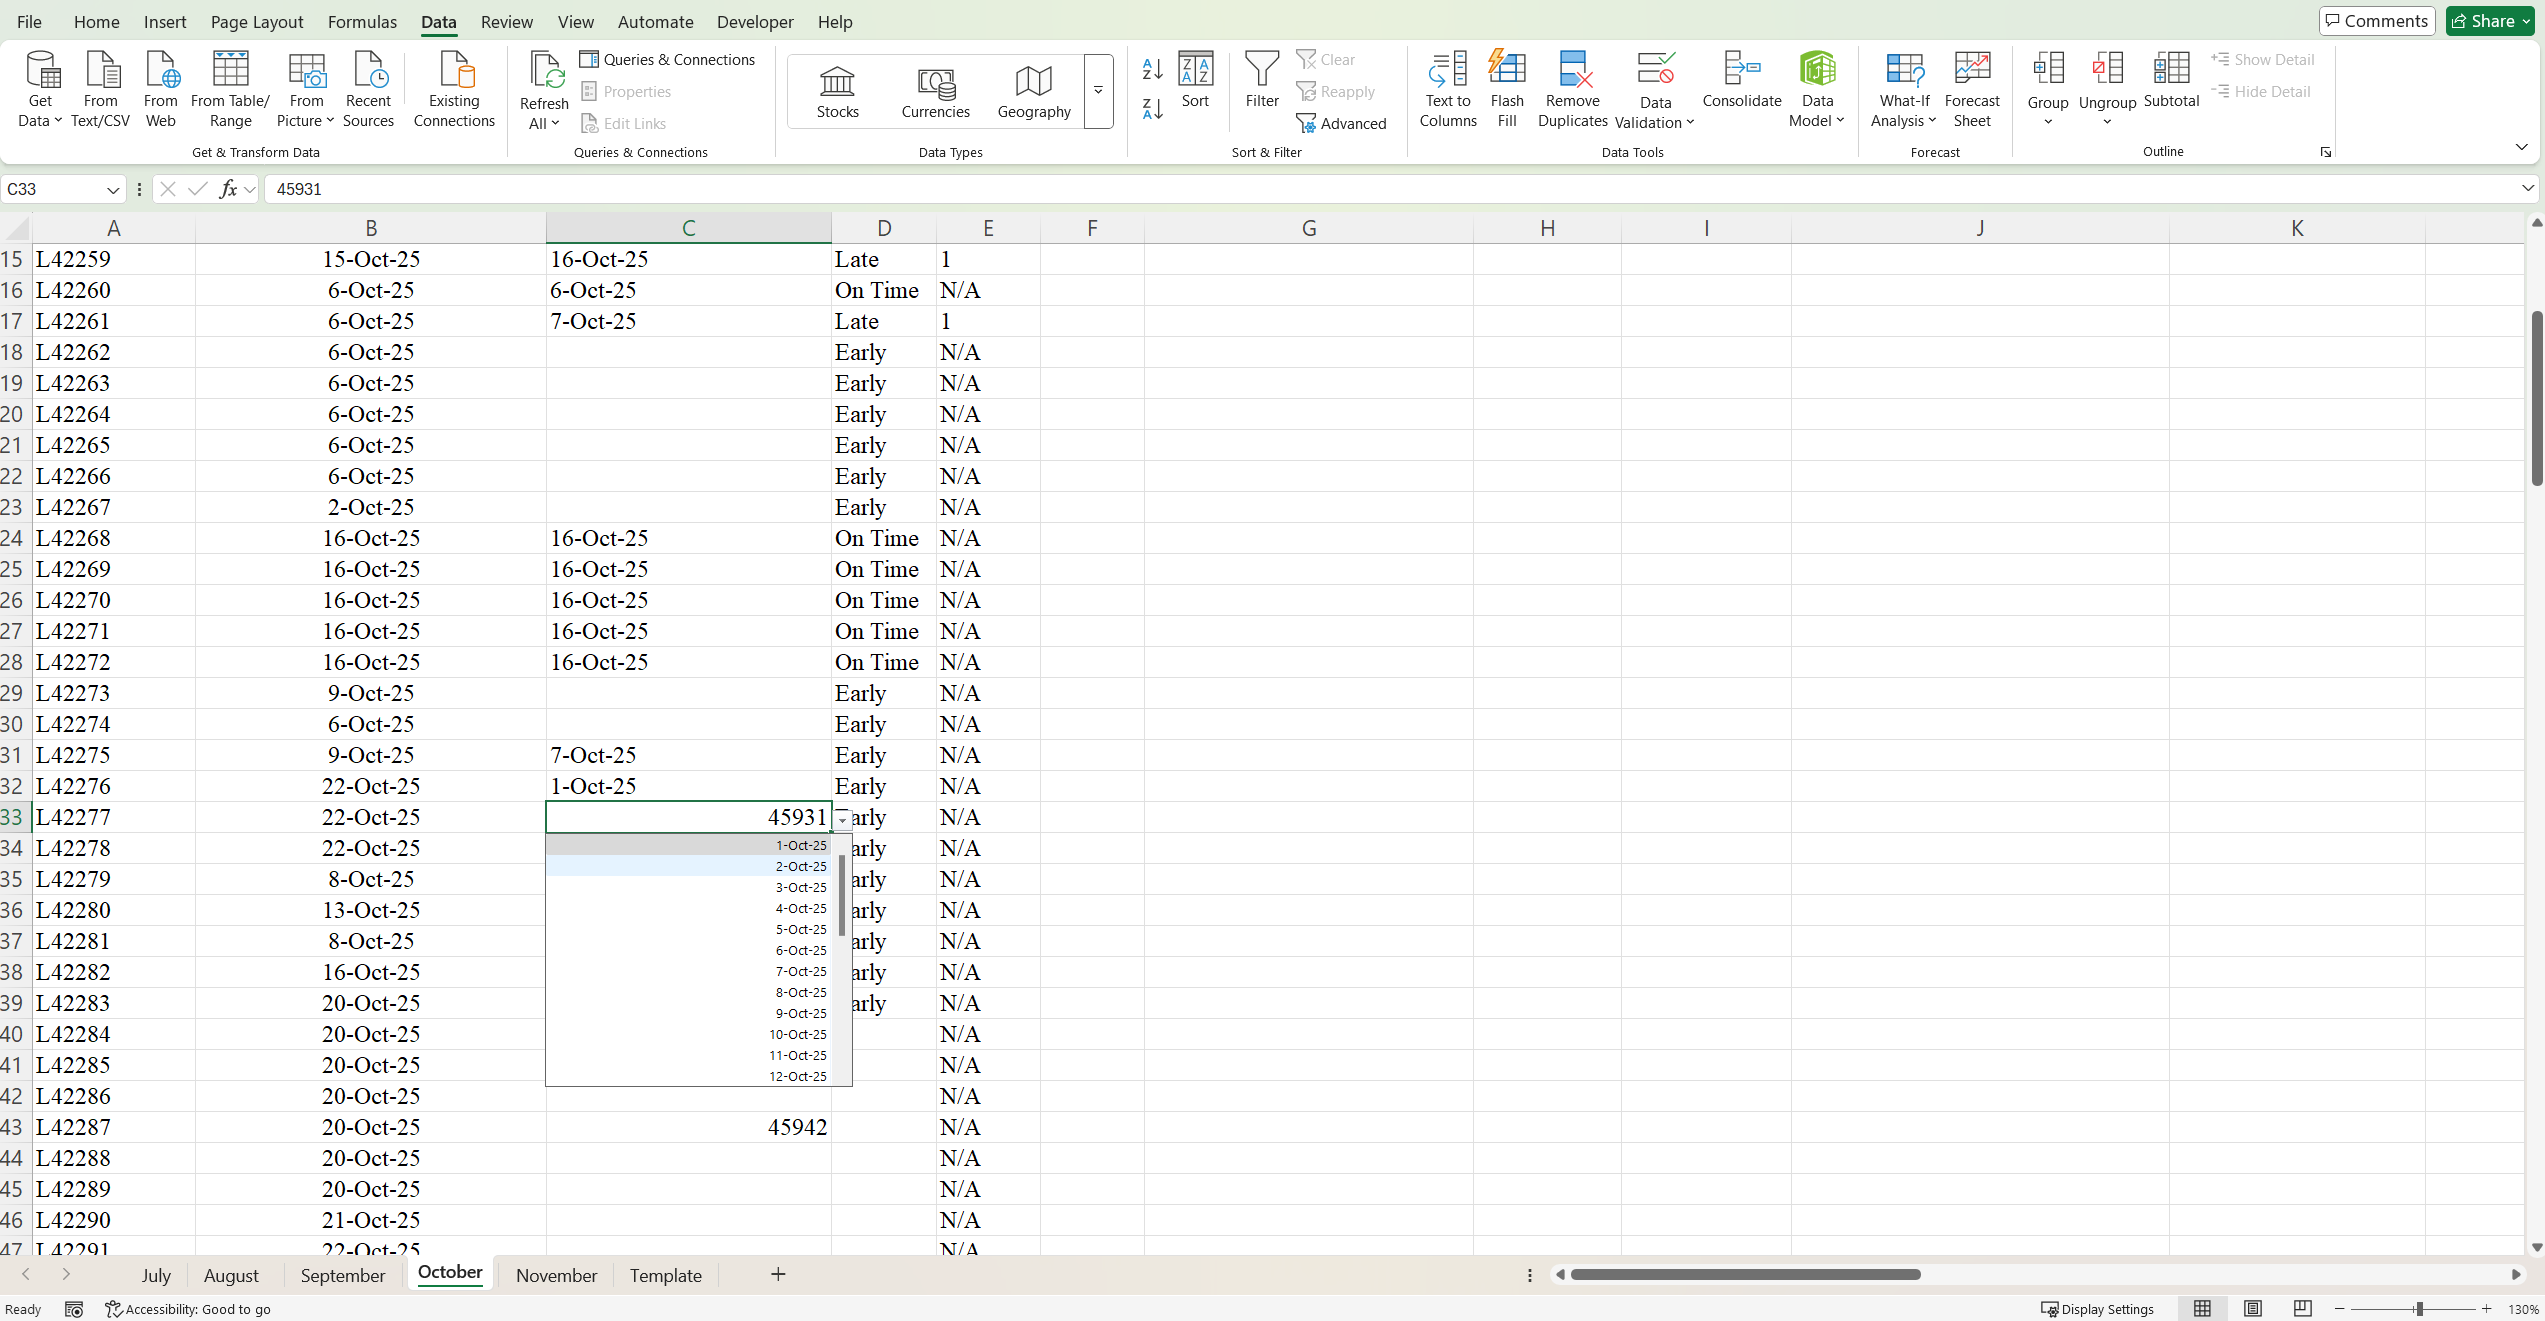Click Insert Function fx button
Viewport: 2545px width, 1321px height.
tap(228, 189)
